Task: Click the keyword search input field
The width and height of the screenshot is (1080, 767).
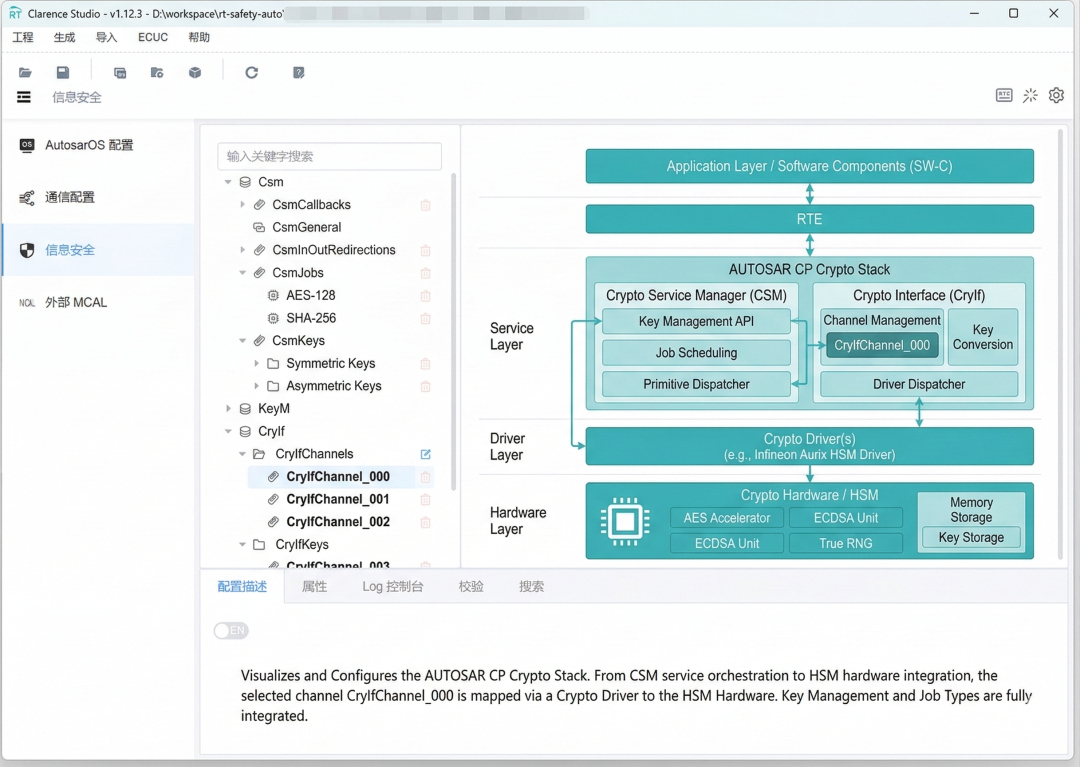Action: (x=329, y=156)
